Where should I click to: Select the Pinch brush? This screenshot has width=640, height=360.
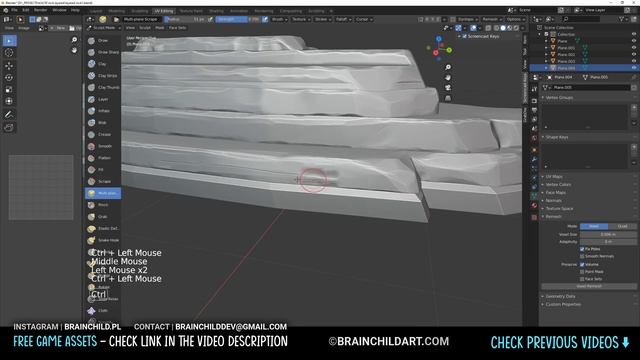[102, 205]
